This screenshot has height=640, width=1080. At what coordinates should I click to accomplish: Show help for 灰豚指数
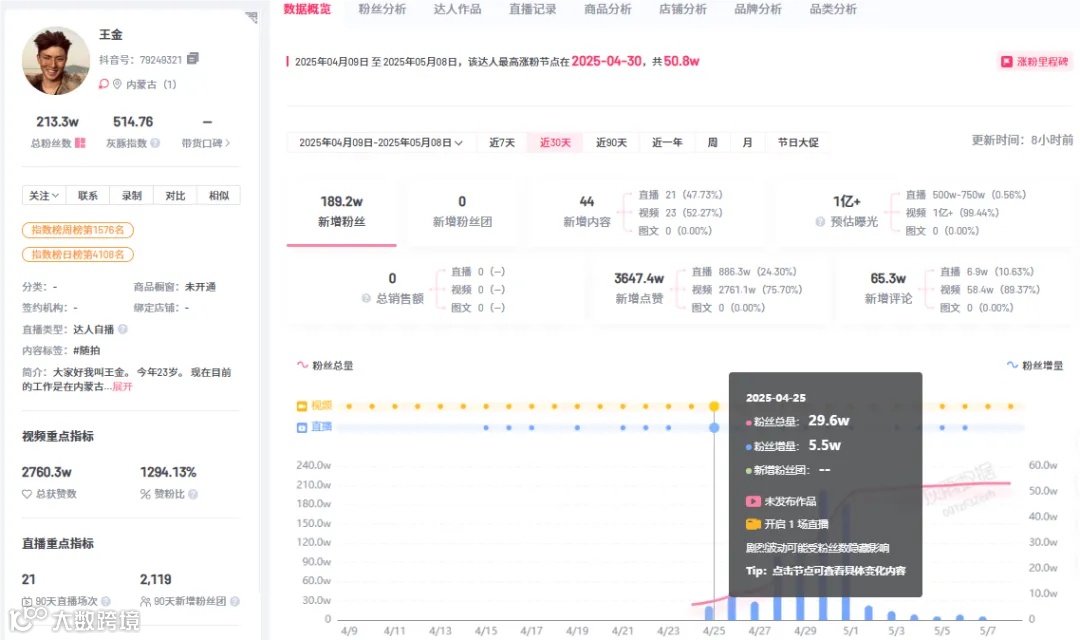pos(155,143)
